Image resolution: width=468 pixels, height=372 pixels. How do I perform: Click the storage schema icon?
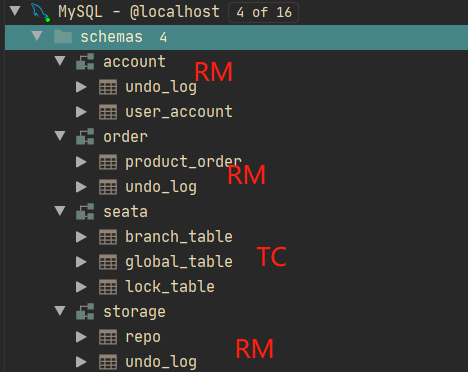point(85,312)
